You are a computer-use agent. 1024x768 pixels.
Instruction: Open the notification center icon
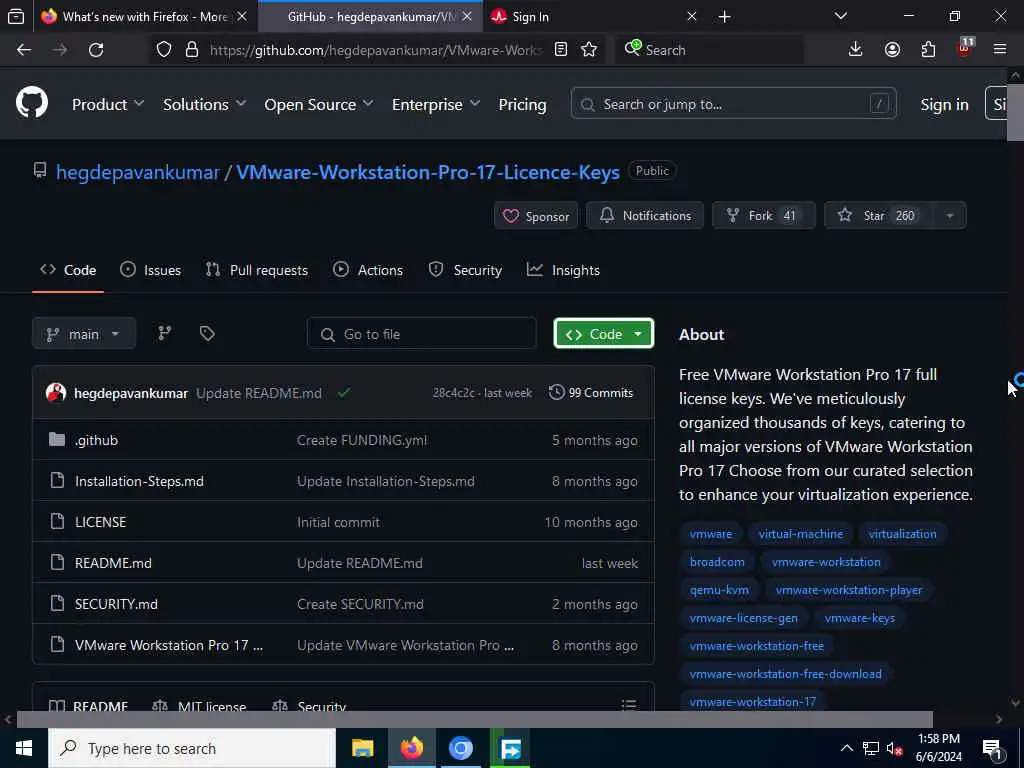(x=992, y=749)
